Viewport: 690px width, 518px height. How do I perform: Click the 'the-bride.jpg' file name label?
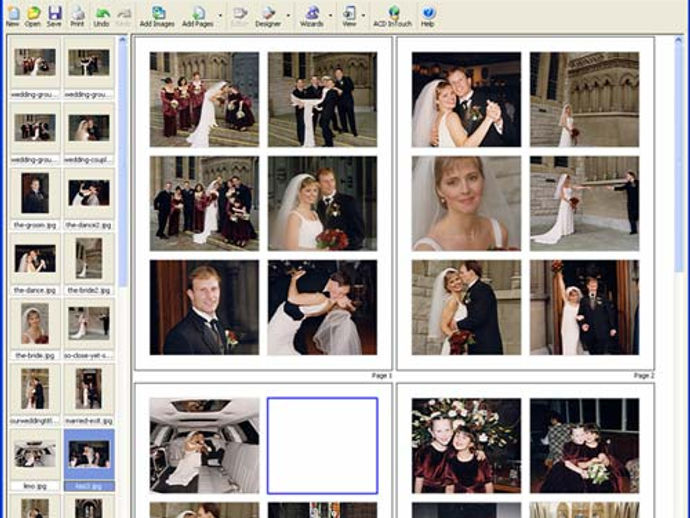click(35, 355)
